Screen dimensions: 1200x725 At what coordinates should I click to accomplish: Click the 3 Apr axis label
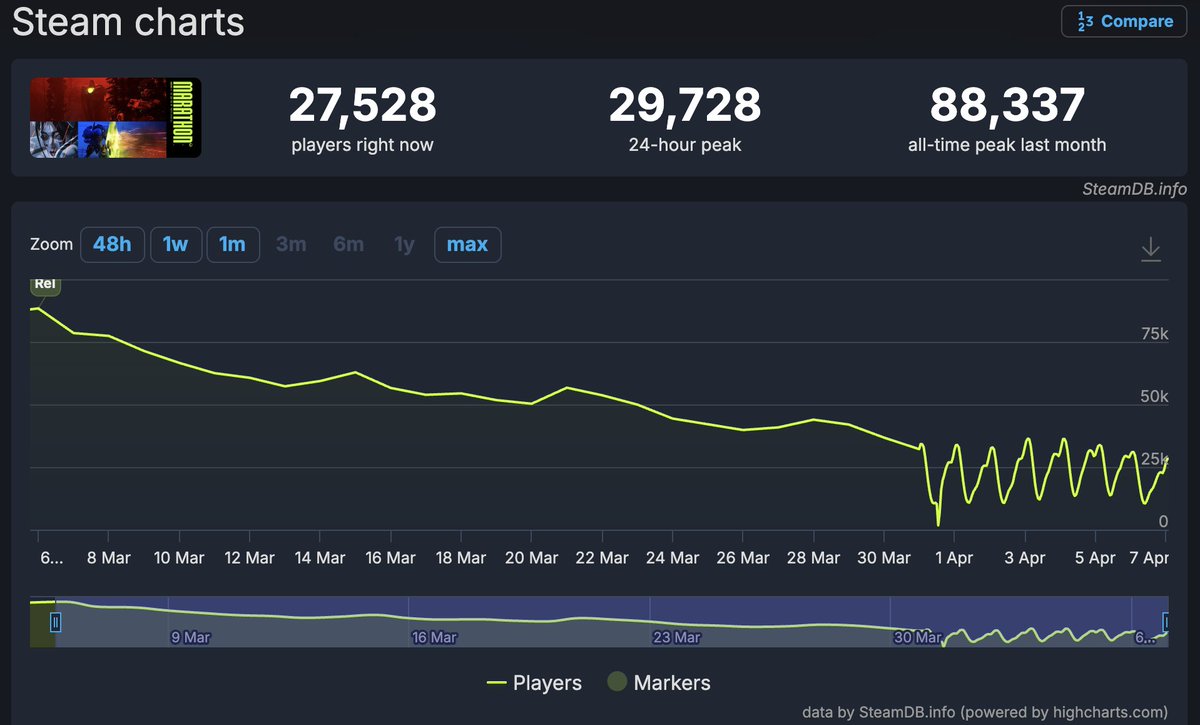coord(1024,558)
